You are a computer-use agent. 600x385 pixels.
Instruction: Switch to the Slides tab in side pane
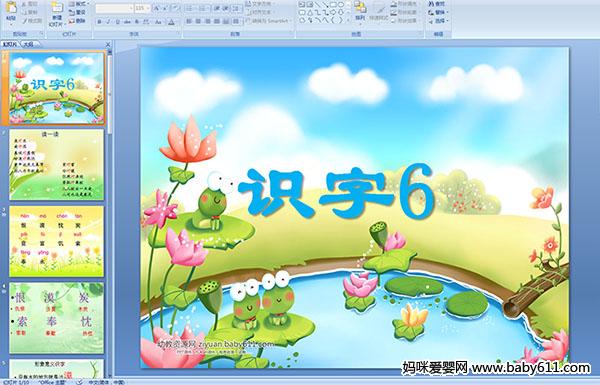tap(10, 44)
